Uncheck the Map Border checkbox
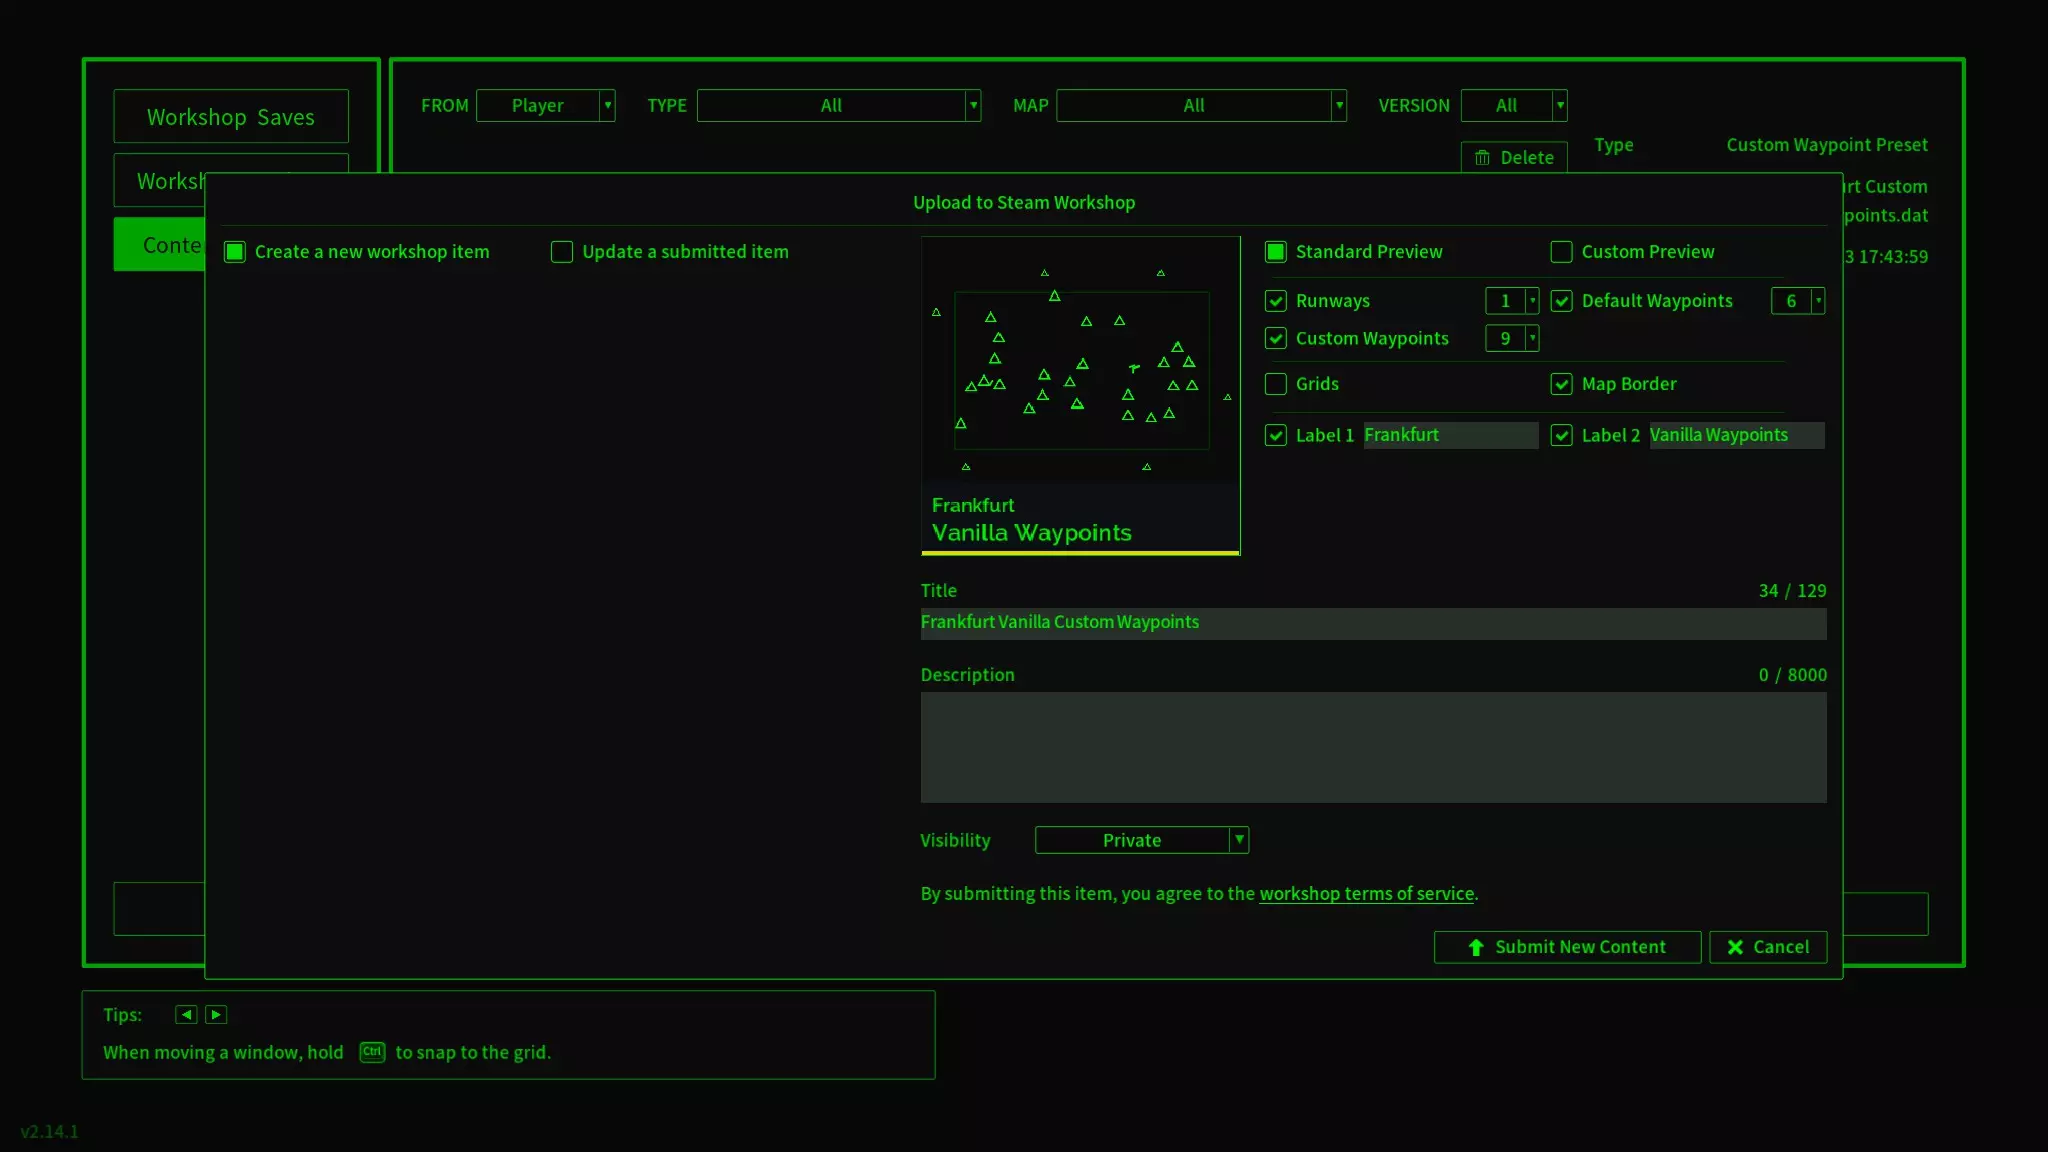The width and height of the screenshot is (2048, 1152). (1561, 384)
